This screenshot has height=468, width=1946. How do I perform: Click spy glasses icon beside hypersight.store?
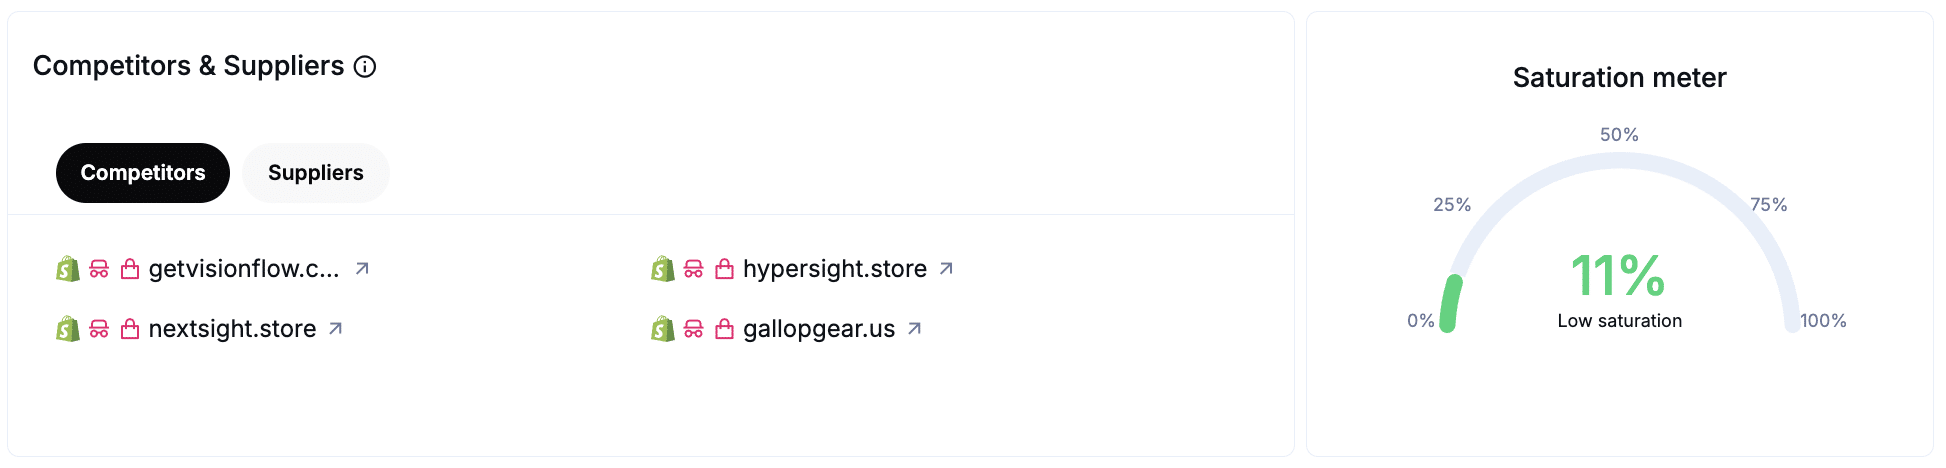coord(693,269)
